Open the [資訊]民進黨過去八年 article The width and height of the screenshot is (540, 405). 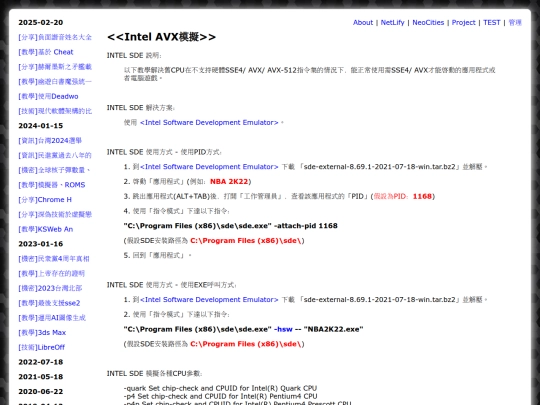tap(55, 155)
